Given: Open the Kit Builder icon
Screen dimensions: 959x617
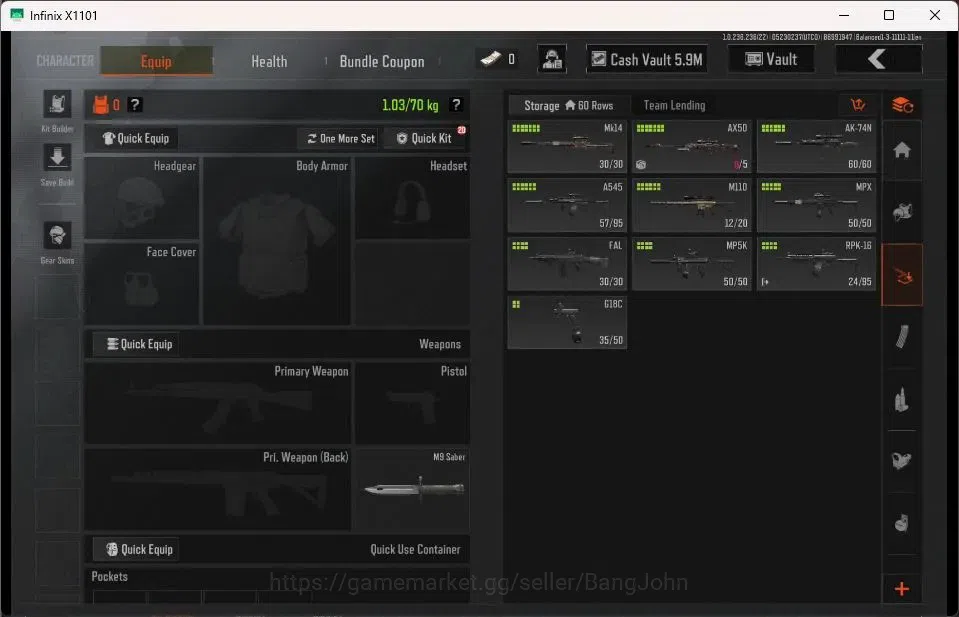Looking at the screenshot, I should tap(57, 104).
